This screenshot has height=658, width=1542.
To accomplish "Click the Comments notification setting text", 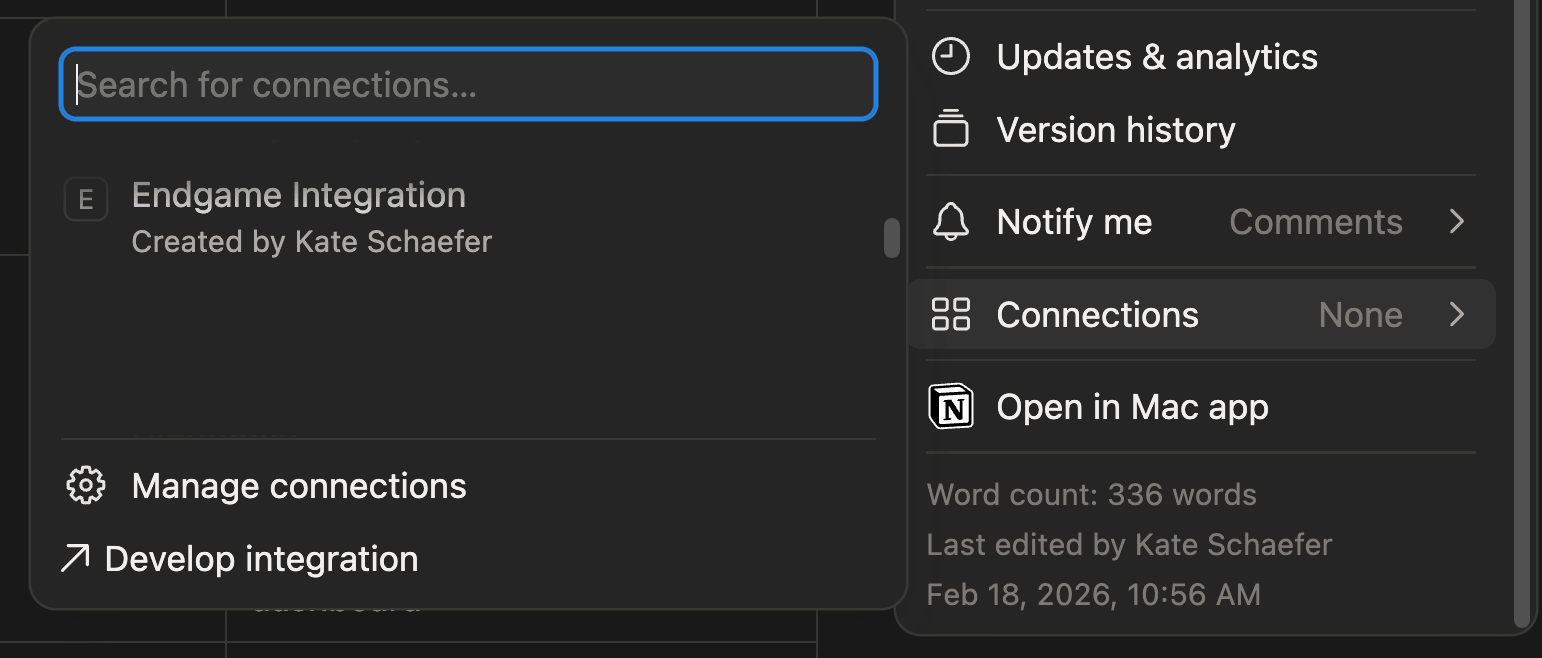I will point(1316,222).
